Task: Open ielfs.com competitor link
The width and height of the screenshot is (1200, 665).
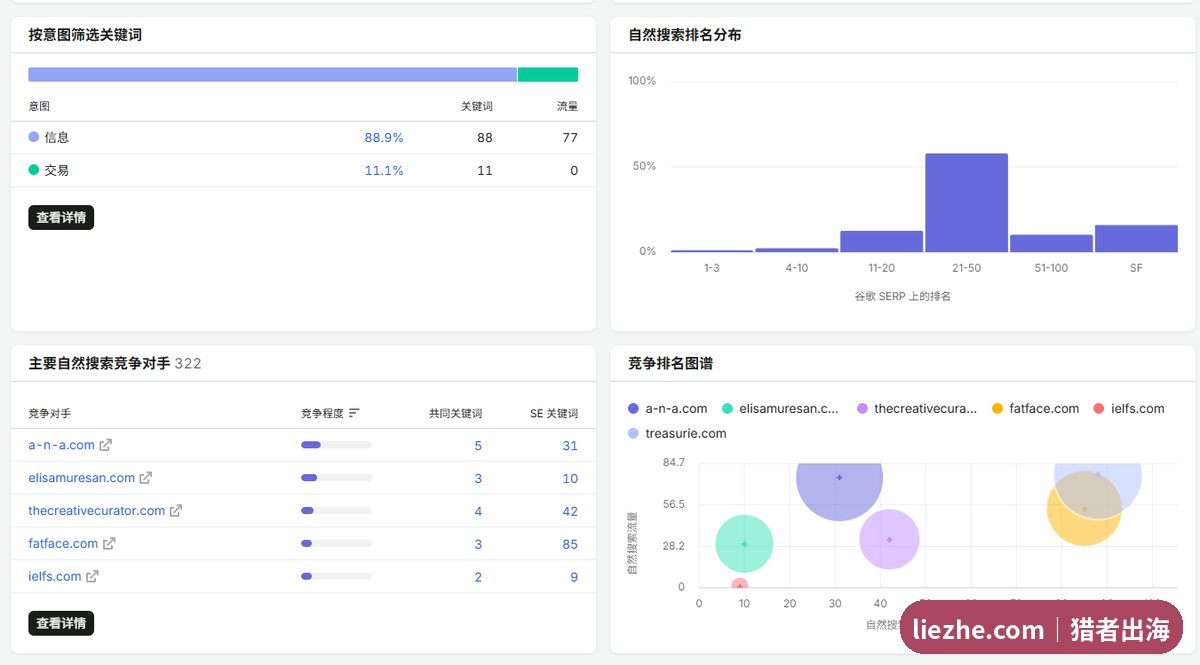Action: click(54, 577)
